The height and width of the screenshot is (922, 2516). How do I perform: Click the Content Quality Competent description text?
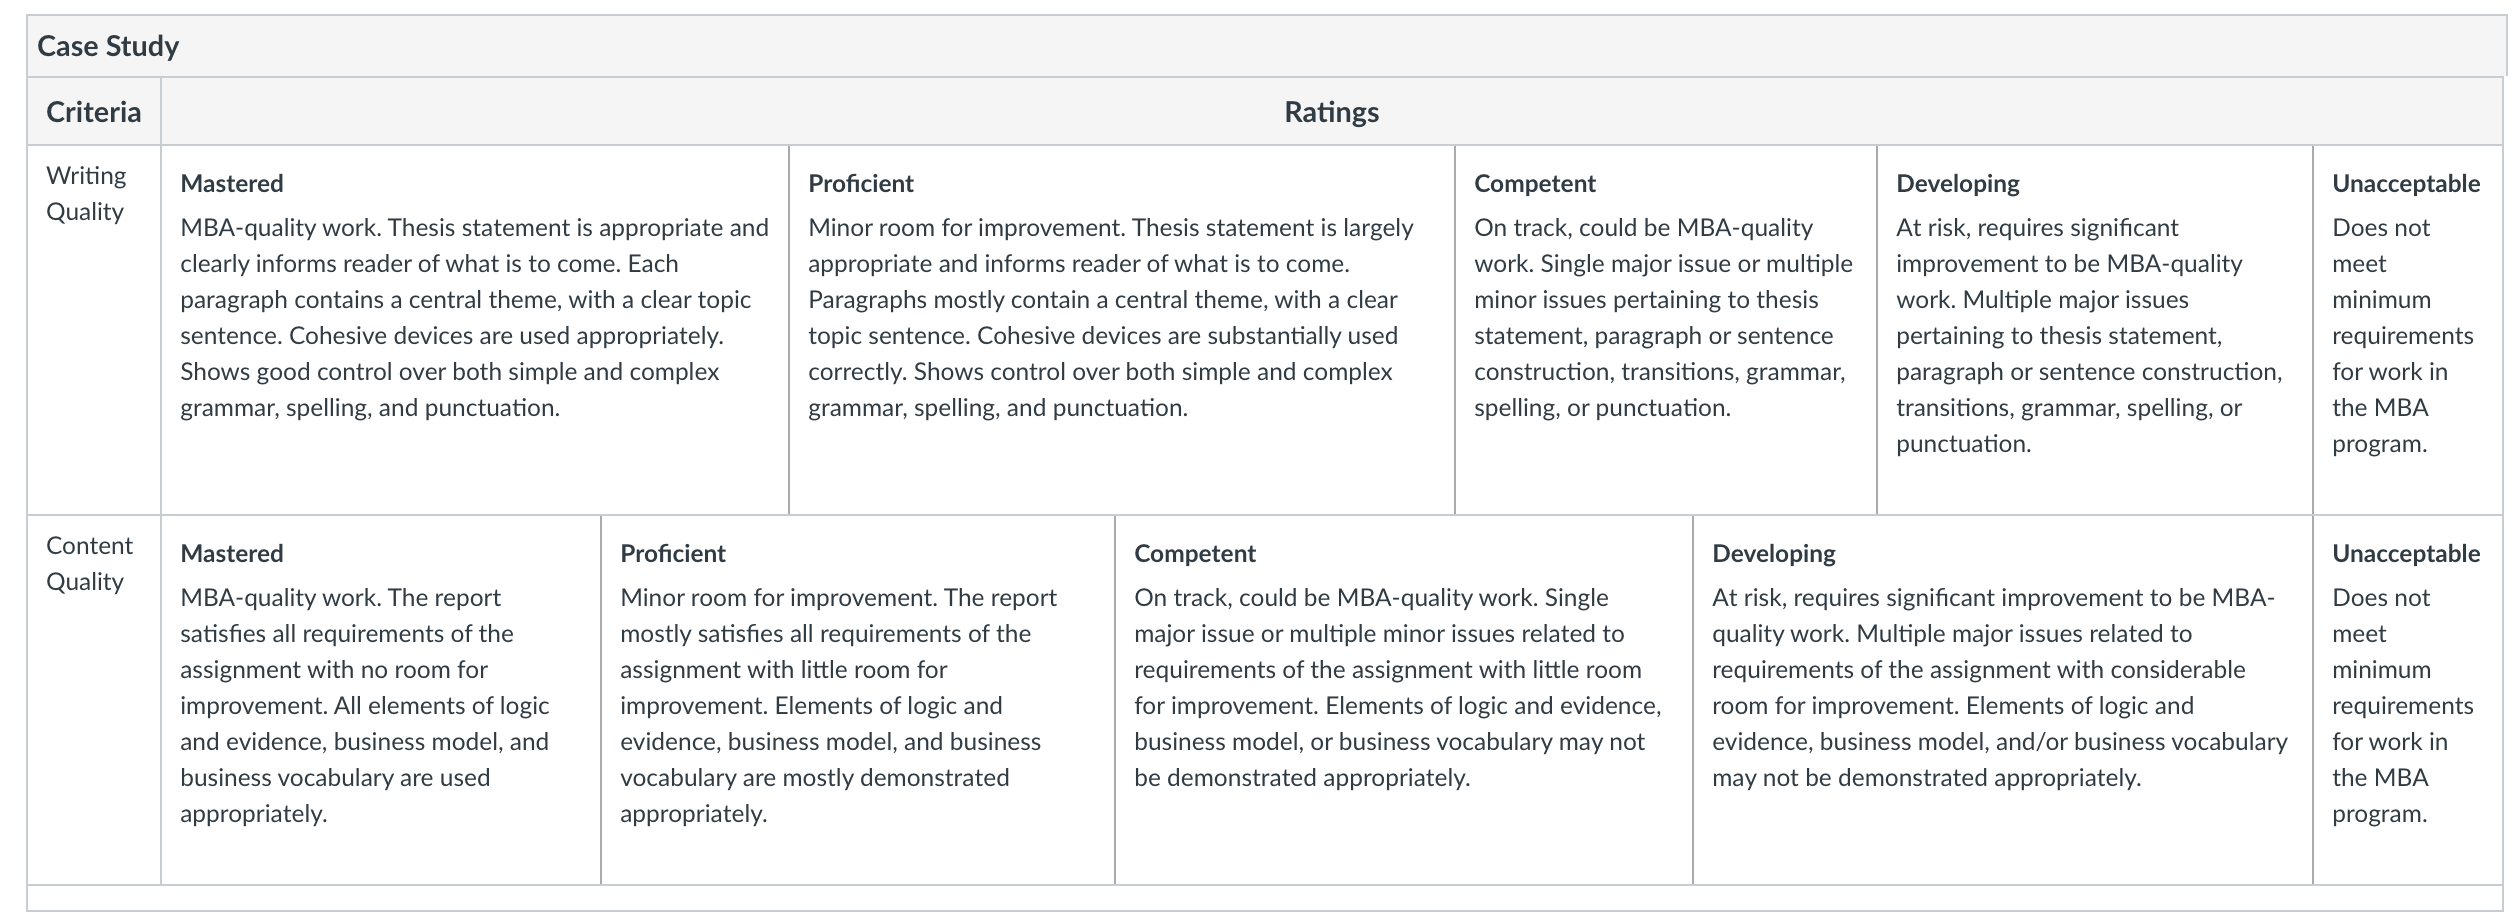1398,688
